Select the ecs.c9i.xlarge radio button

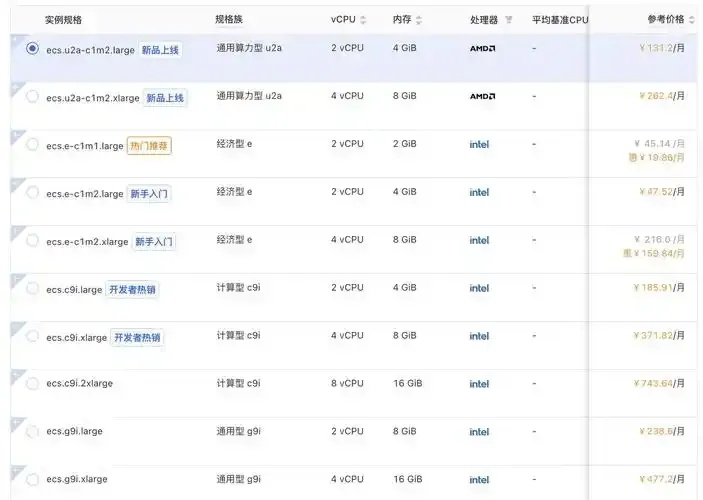[x=32, y=336]
